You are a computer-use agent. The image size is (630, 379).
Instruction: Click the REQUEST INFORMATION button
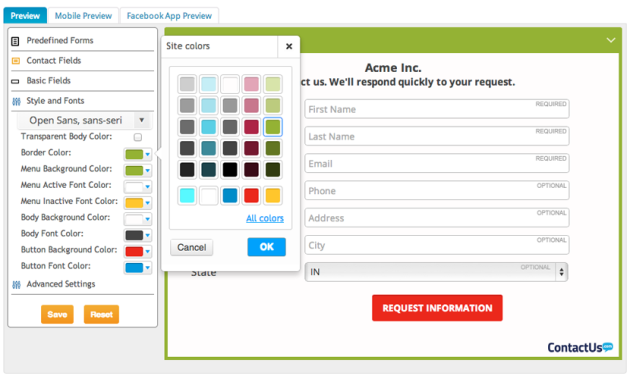coord(437,308)
